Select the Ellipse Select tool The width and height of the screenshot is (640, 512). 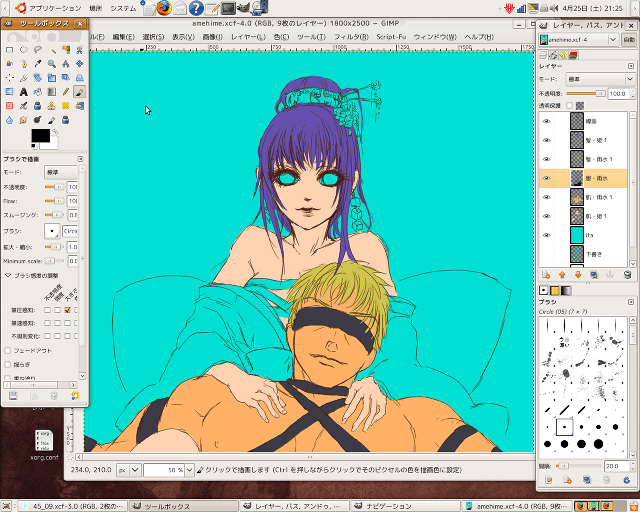click(x=24, y=50)
